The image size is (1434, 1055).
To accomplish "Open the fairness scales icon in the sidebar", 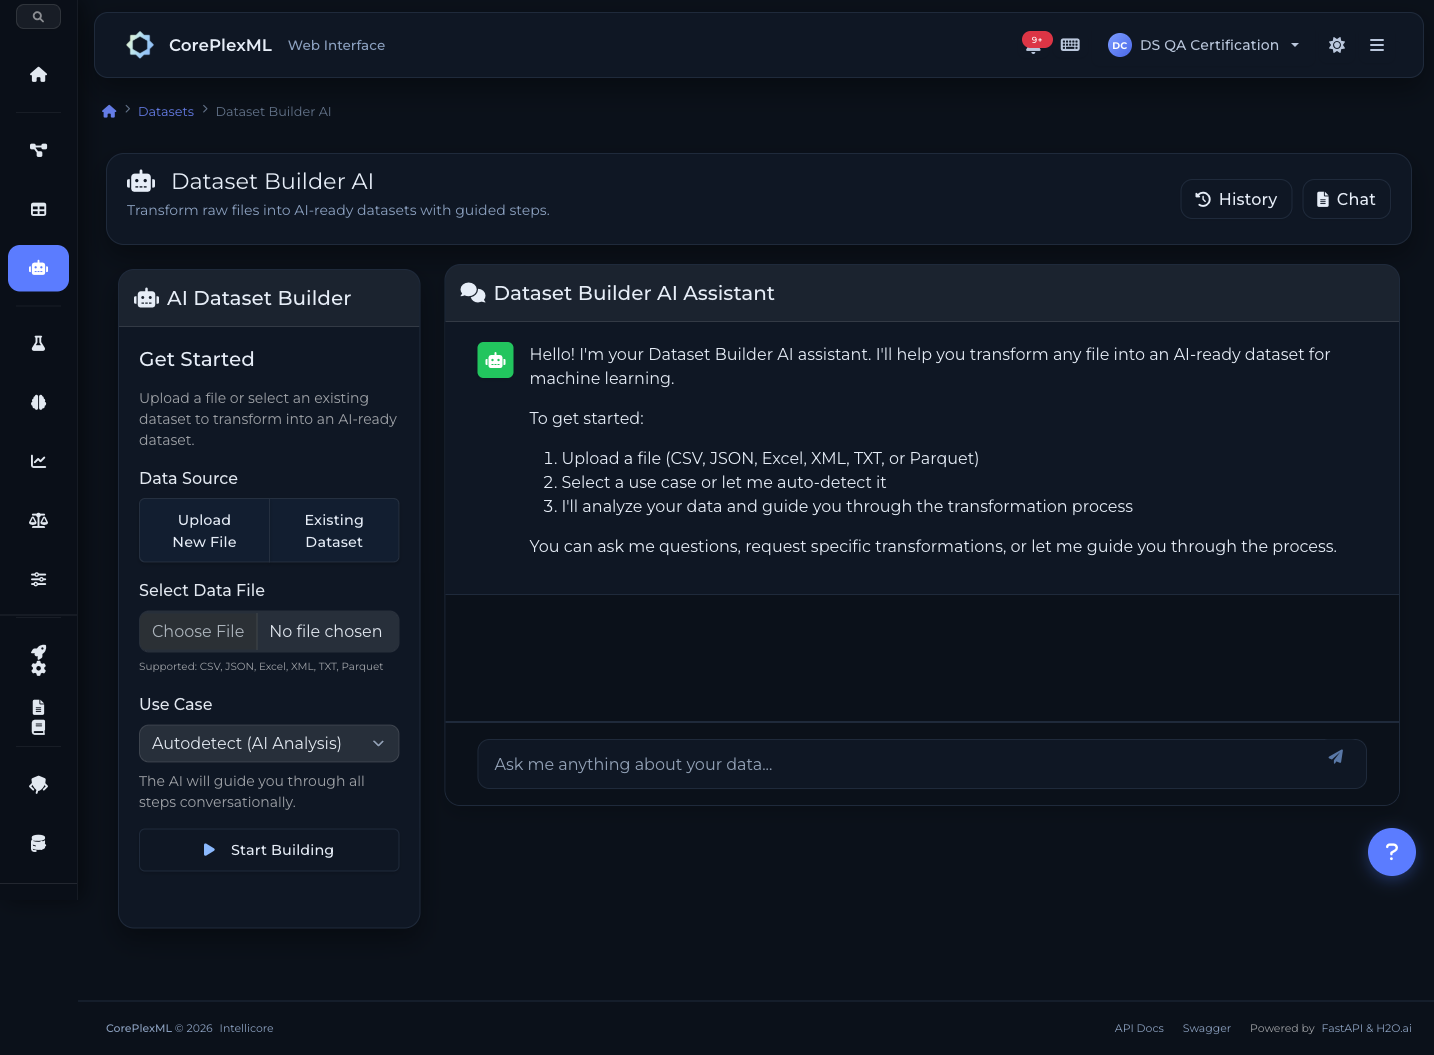I will tap(38, 520).
